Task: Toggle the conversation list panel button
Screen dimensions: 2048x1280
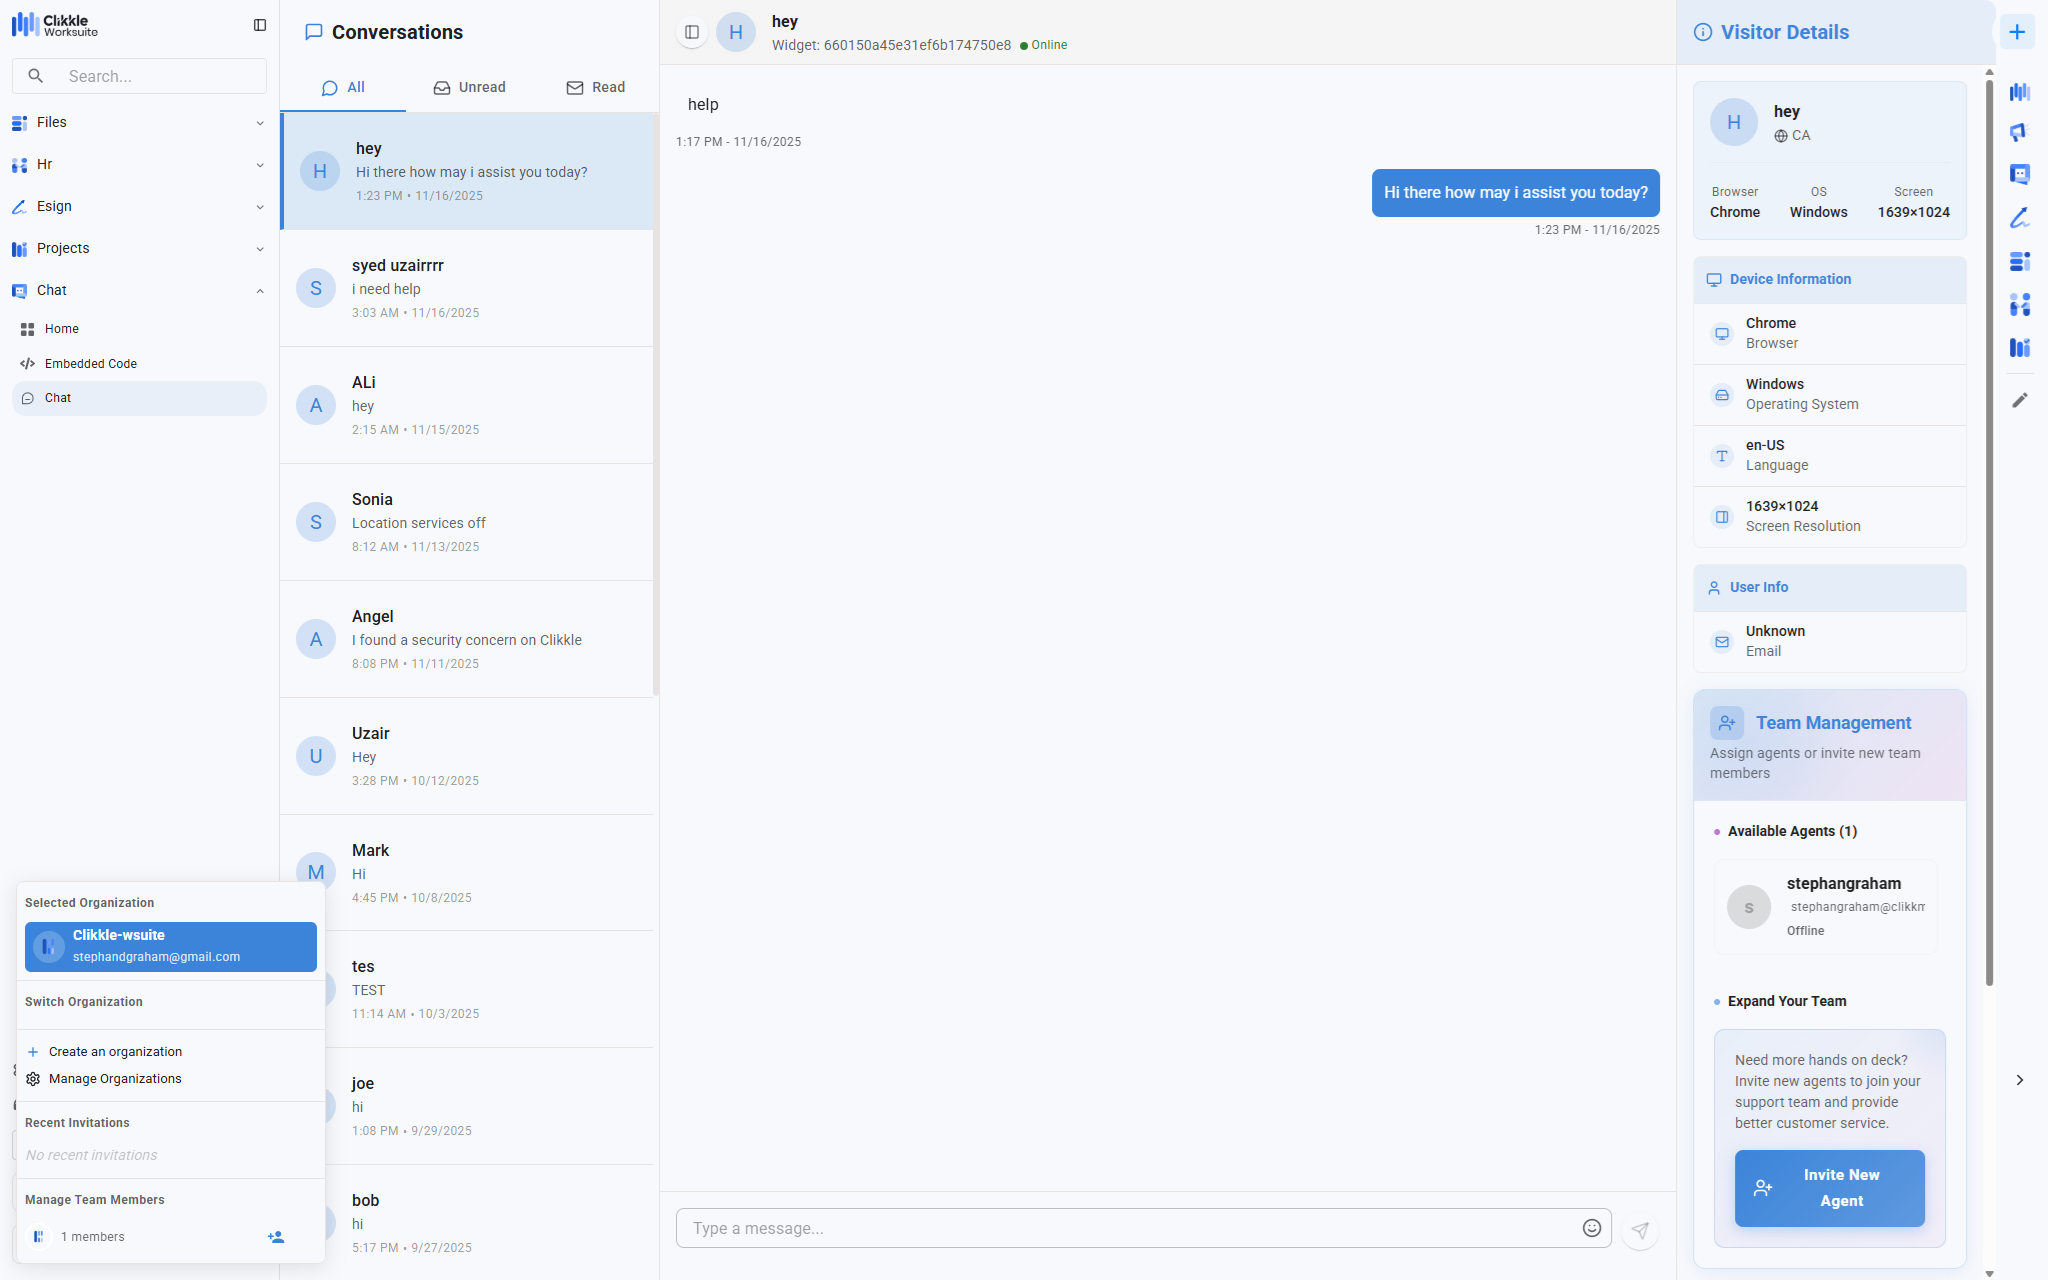Action: coord(691,32)
